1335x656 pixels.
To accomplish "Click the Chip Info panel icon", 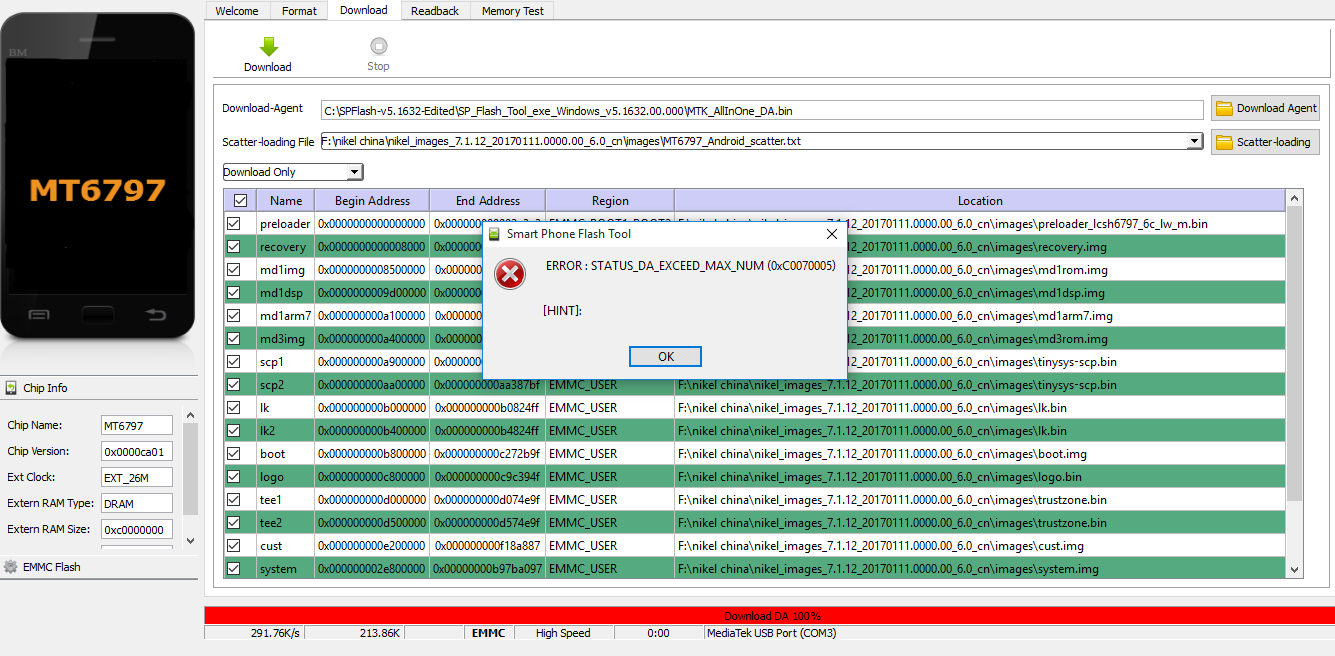I will (11, 388).
